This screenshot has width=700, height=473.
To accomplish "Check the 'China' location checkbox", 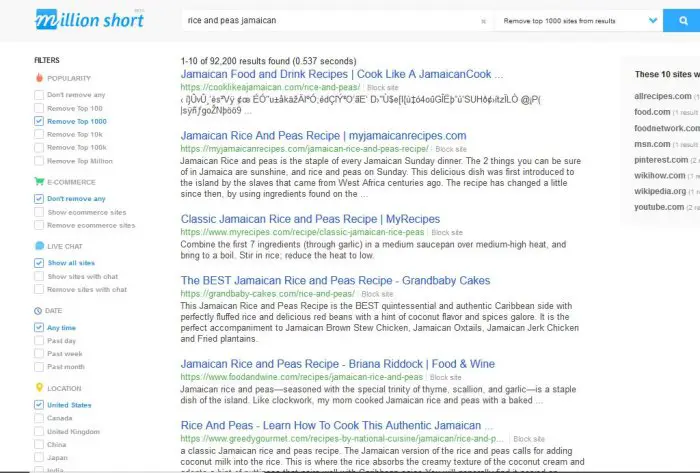I will tap(39, 444).
